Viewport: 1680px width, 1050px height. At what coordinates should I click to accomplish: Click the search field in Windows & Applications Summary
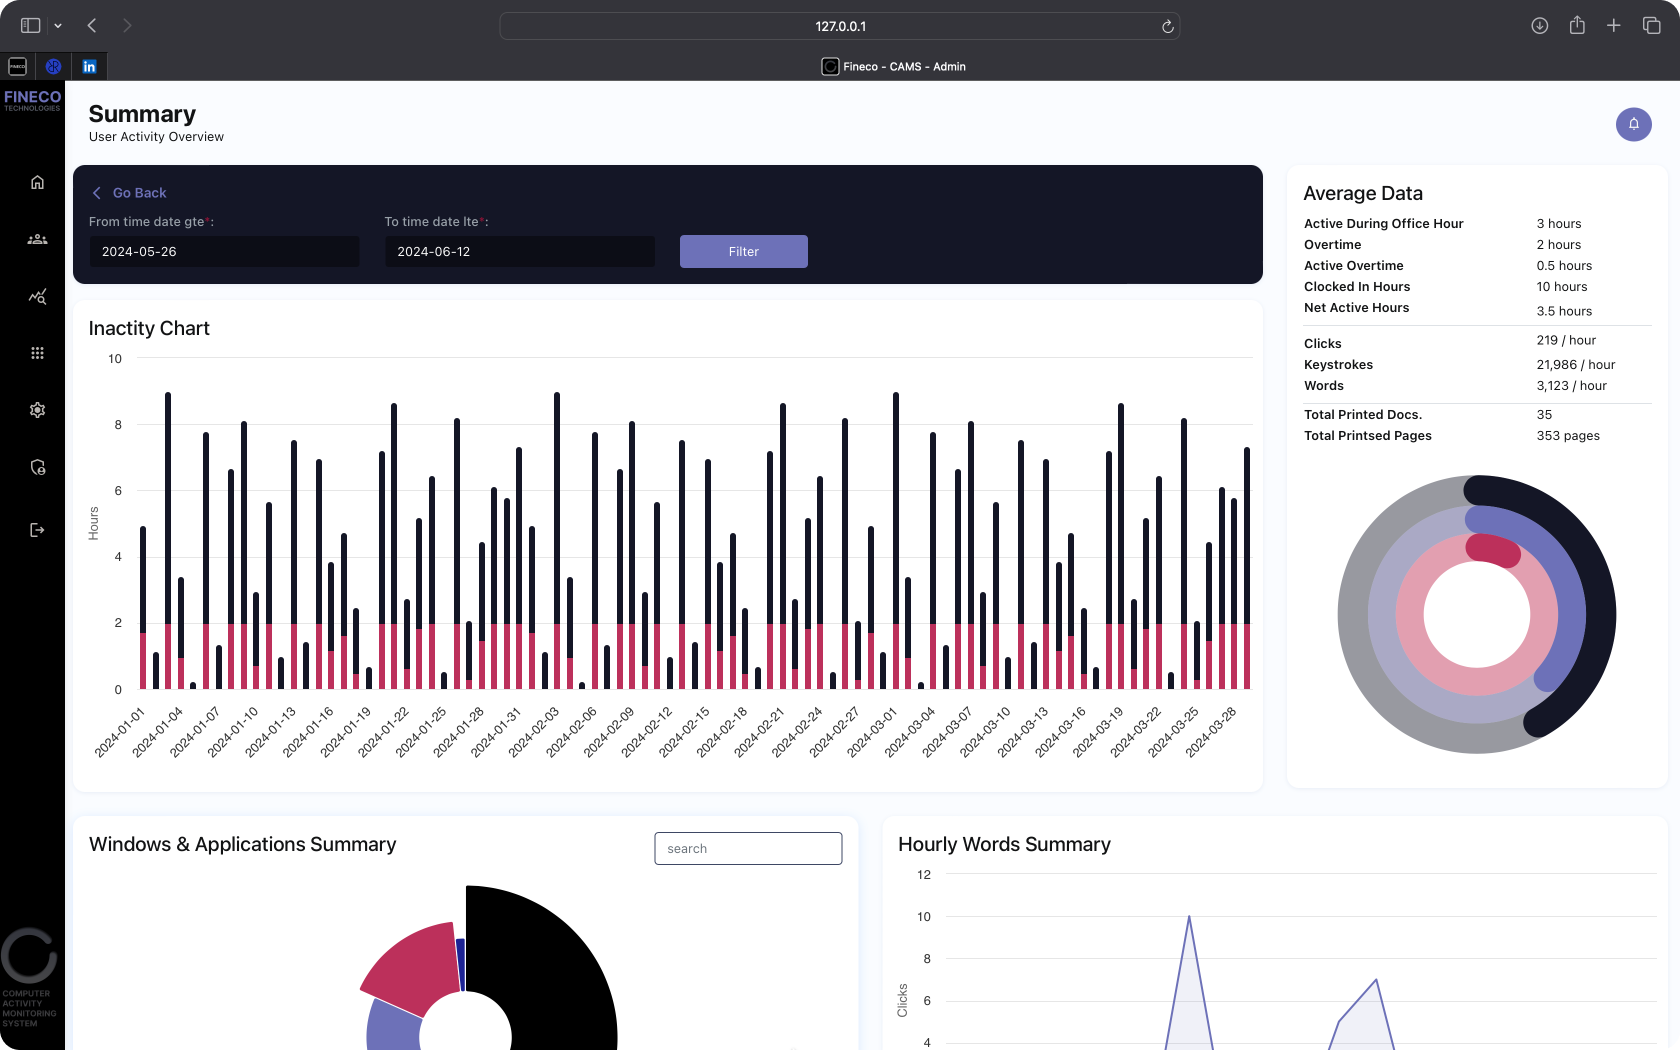click(x=747, y=848)
